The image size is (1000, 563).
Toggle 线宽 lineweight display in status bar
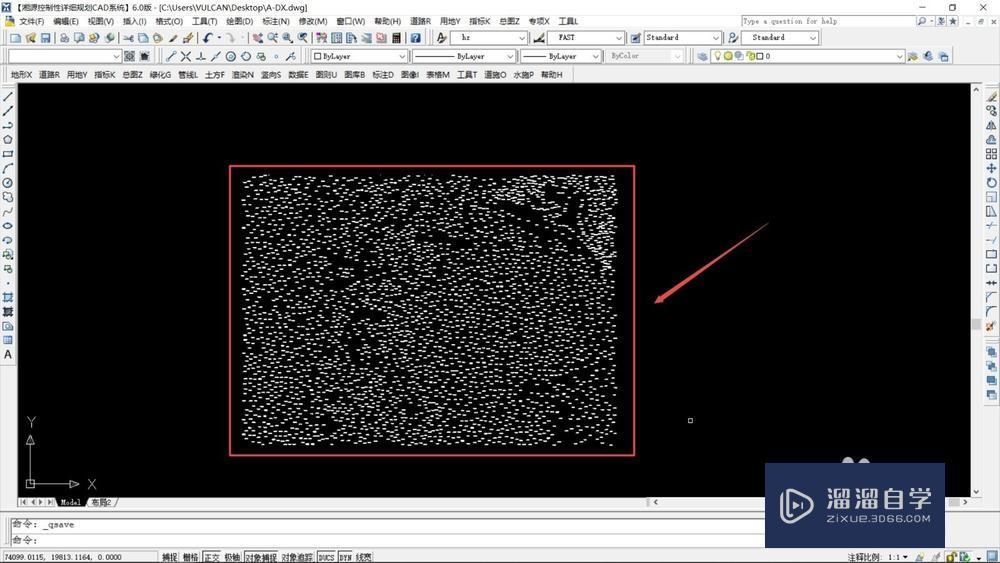click(364, 557)
